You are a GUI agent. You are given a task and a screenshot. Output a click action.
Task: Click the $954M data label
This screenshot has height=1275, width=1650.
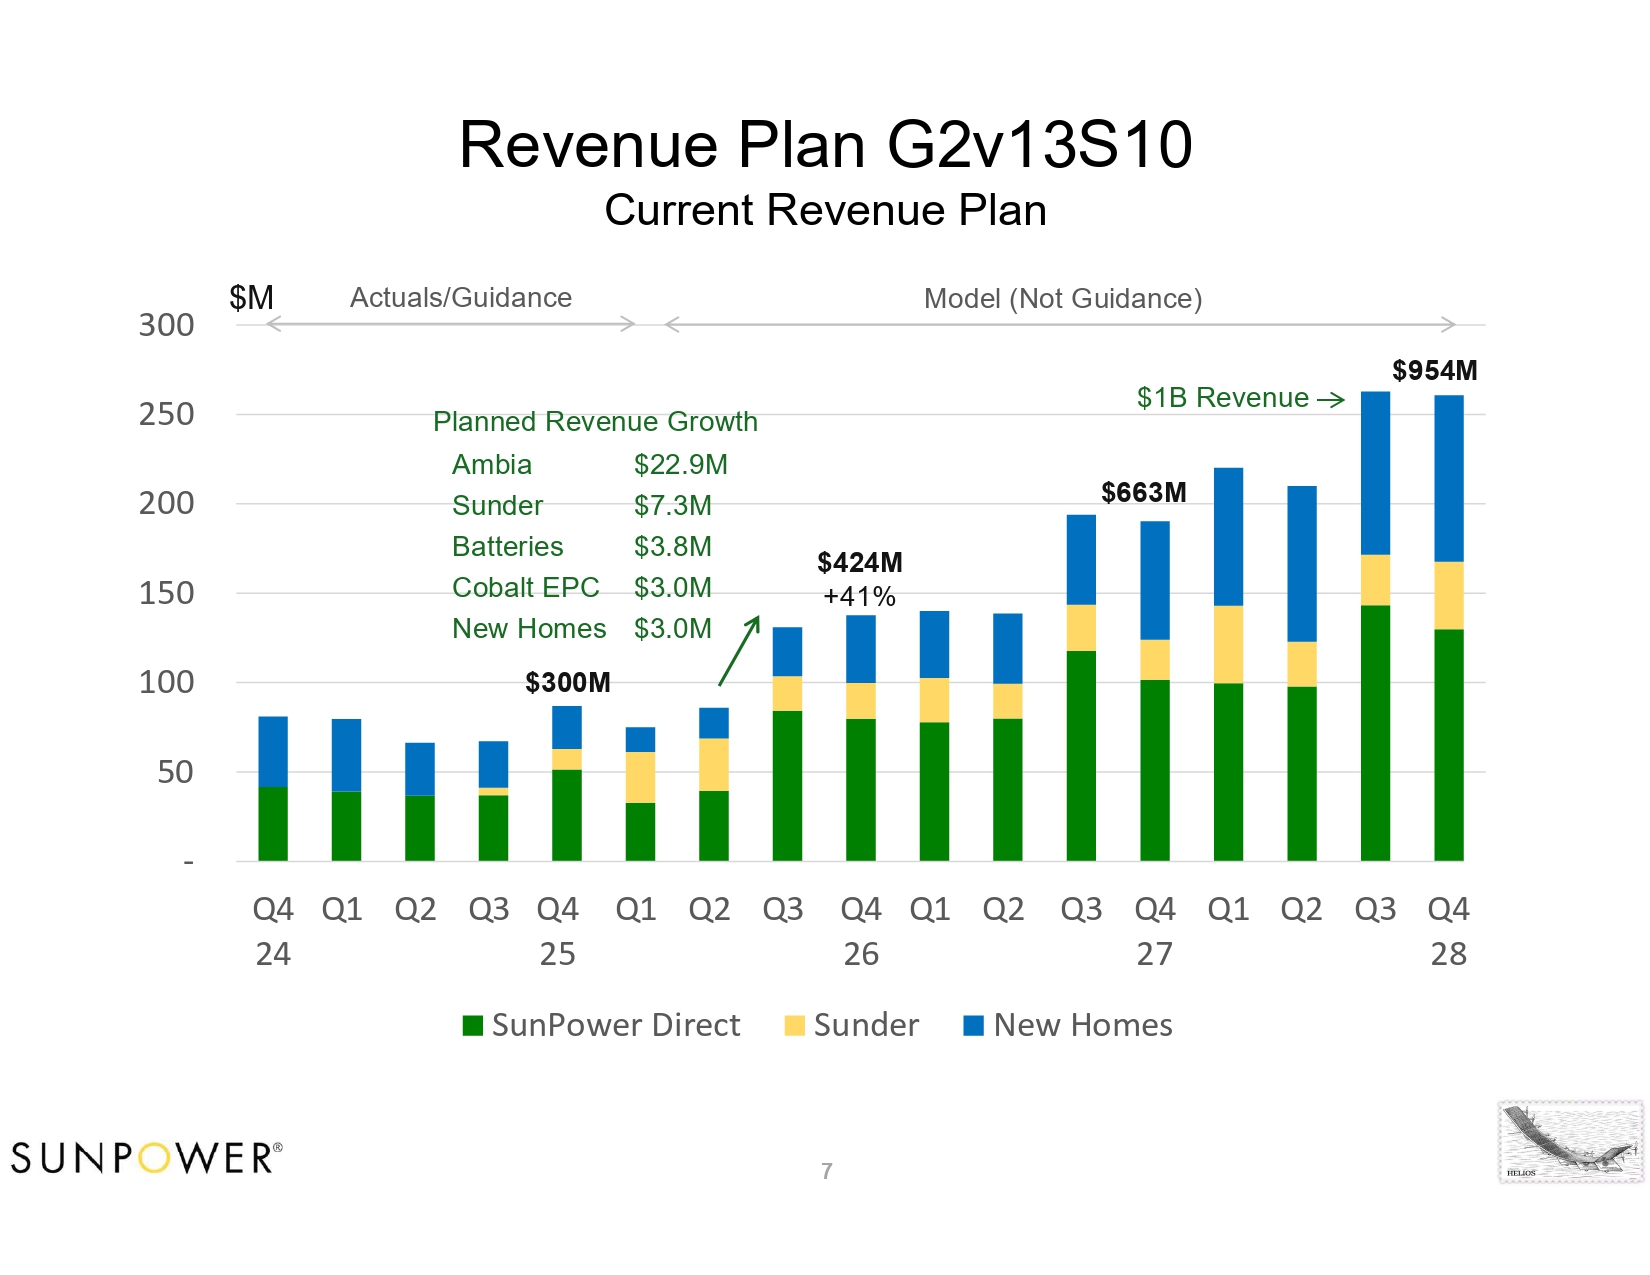pos(1434,371)
